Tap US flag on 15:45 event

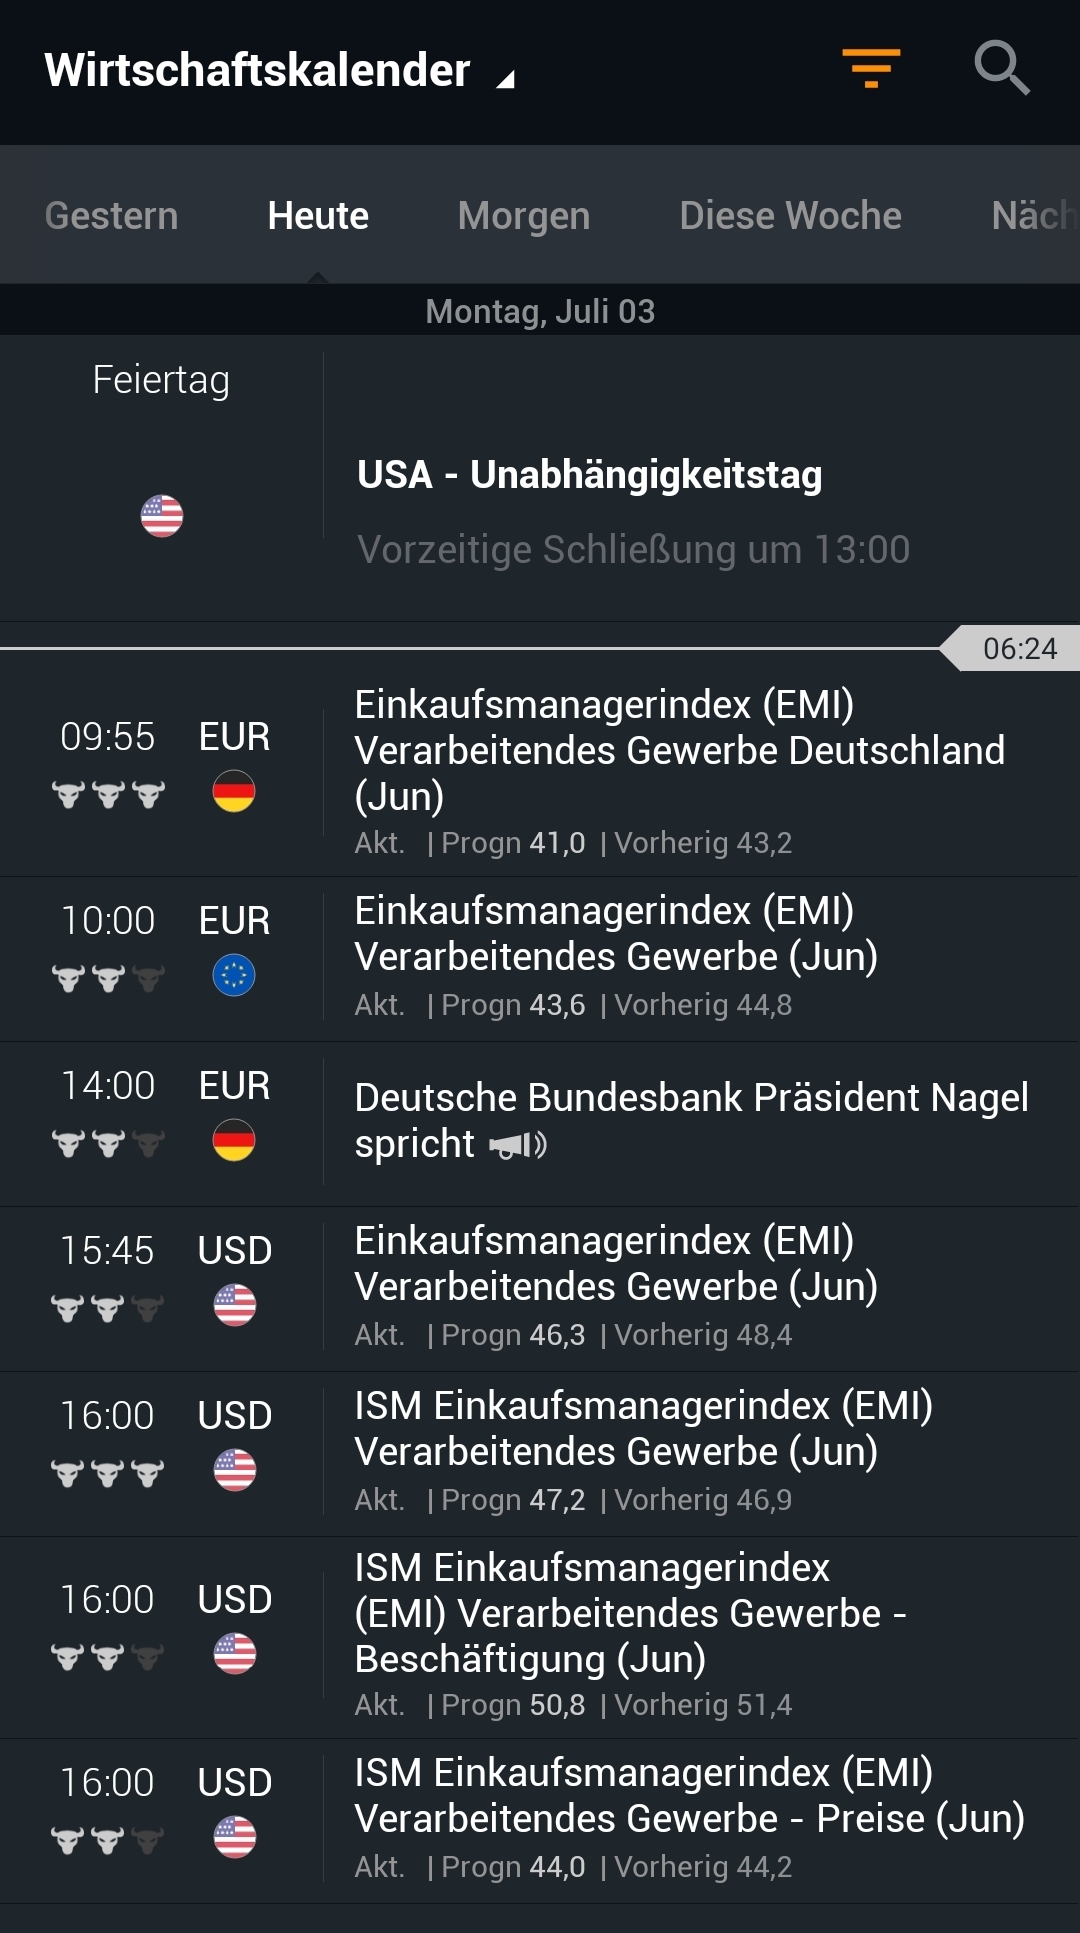(x=235, y=1305)
